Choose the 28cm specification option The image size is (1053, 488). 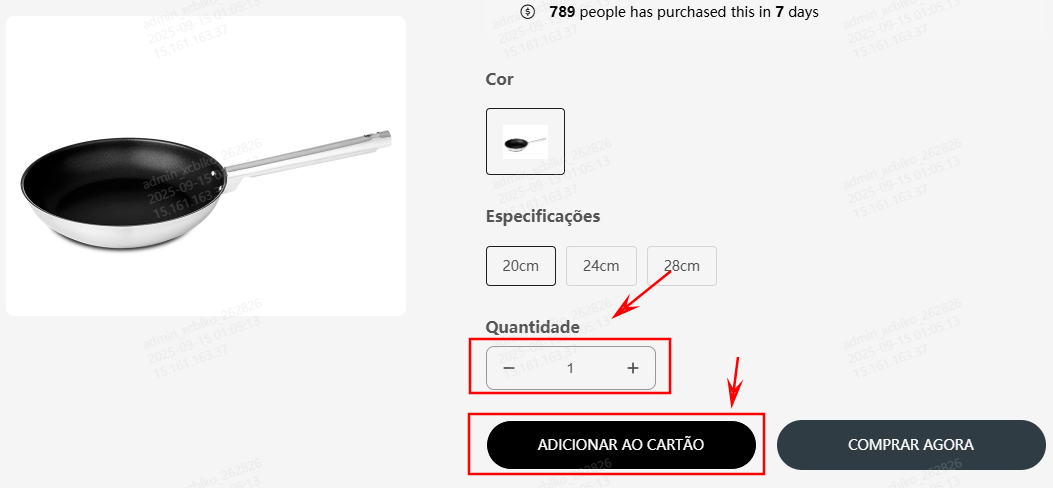click(681, 266)
